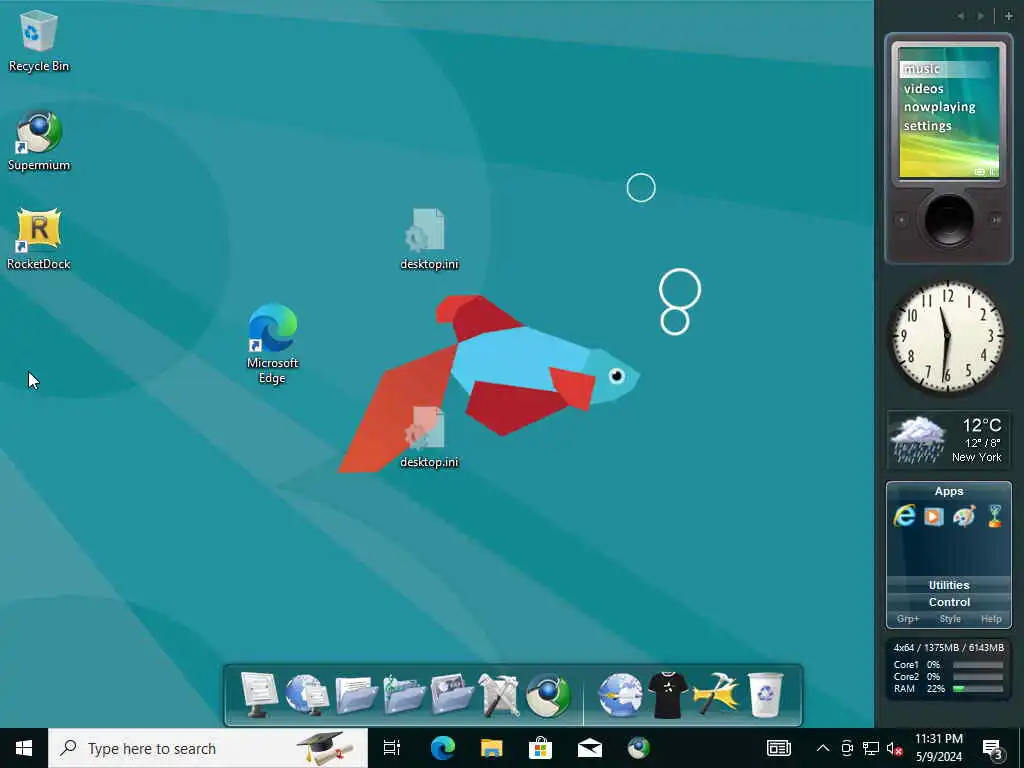Click the wrench and hammer tools icon in RocketDock
Screen dimensions: 1024x768
tap(499, 695)
